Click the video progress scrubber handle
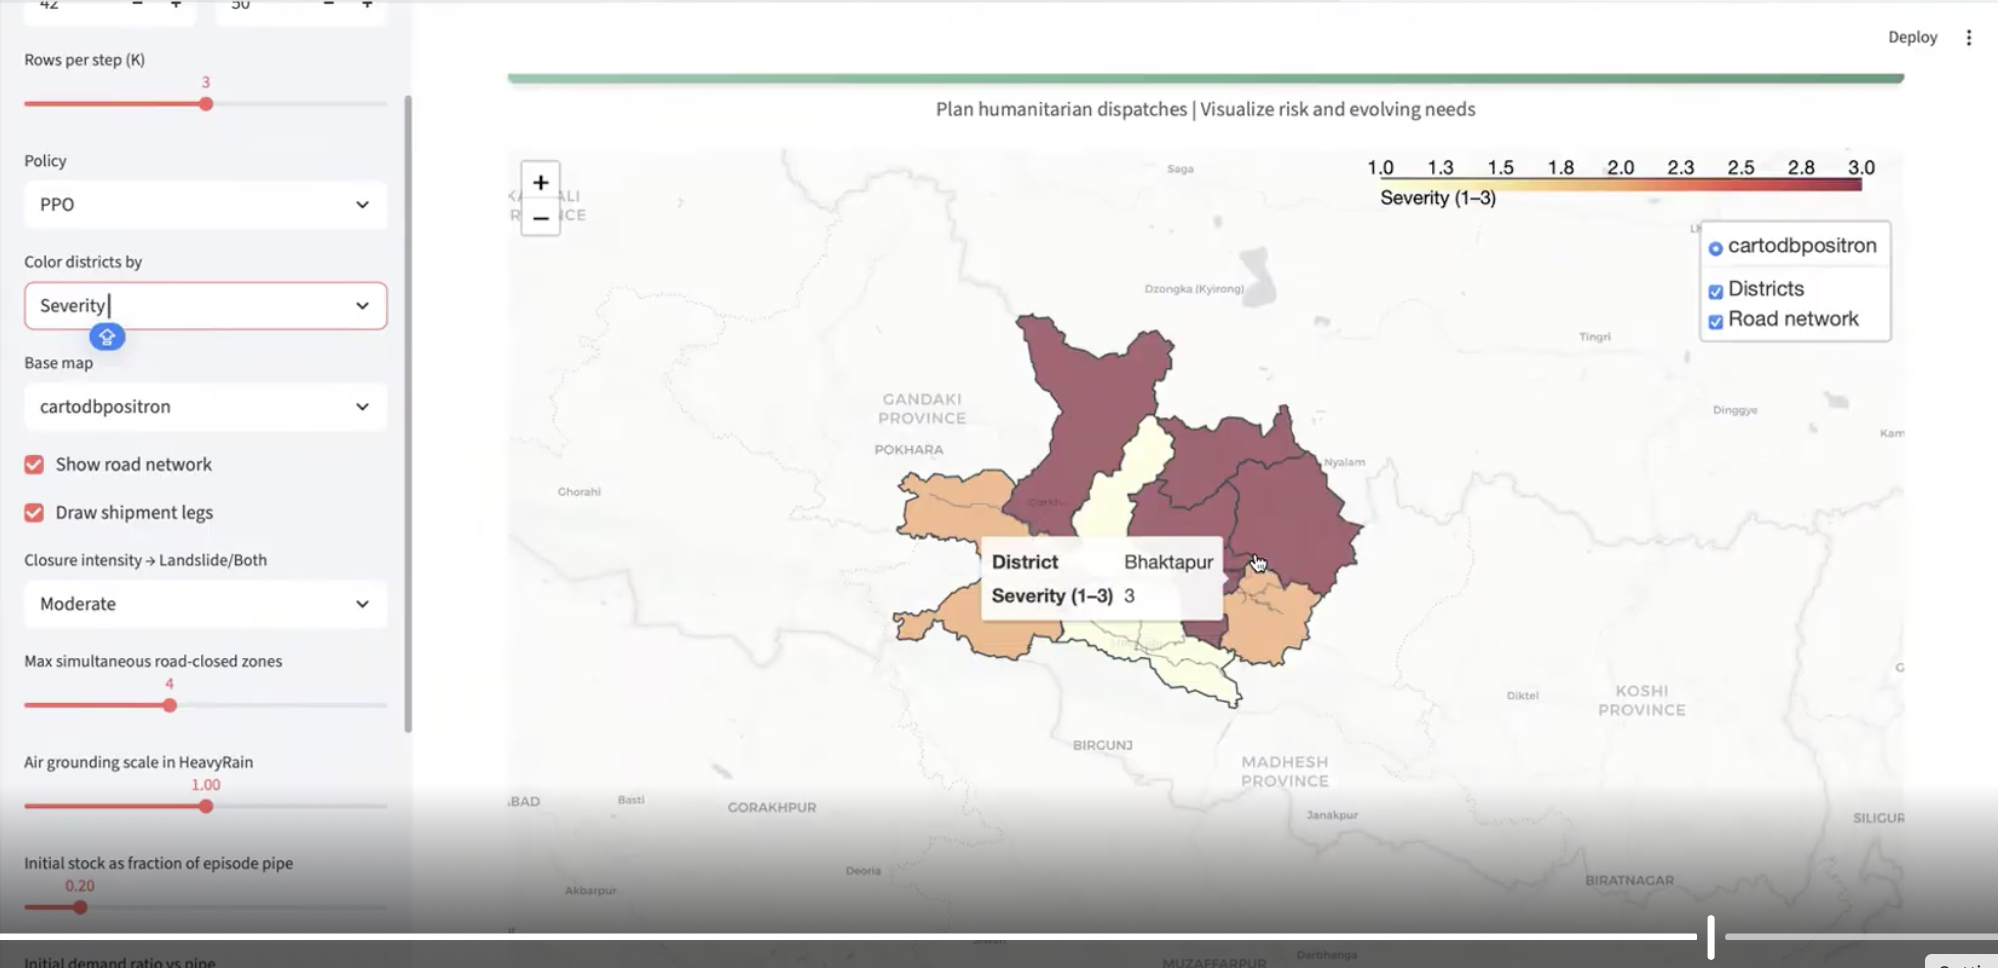Screen dimensions: 1998x968 (1710, 937)
